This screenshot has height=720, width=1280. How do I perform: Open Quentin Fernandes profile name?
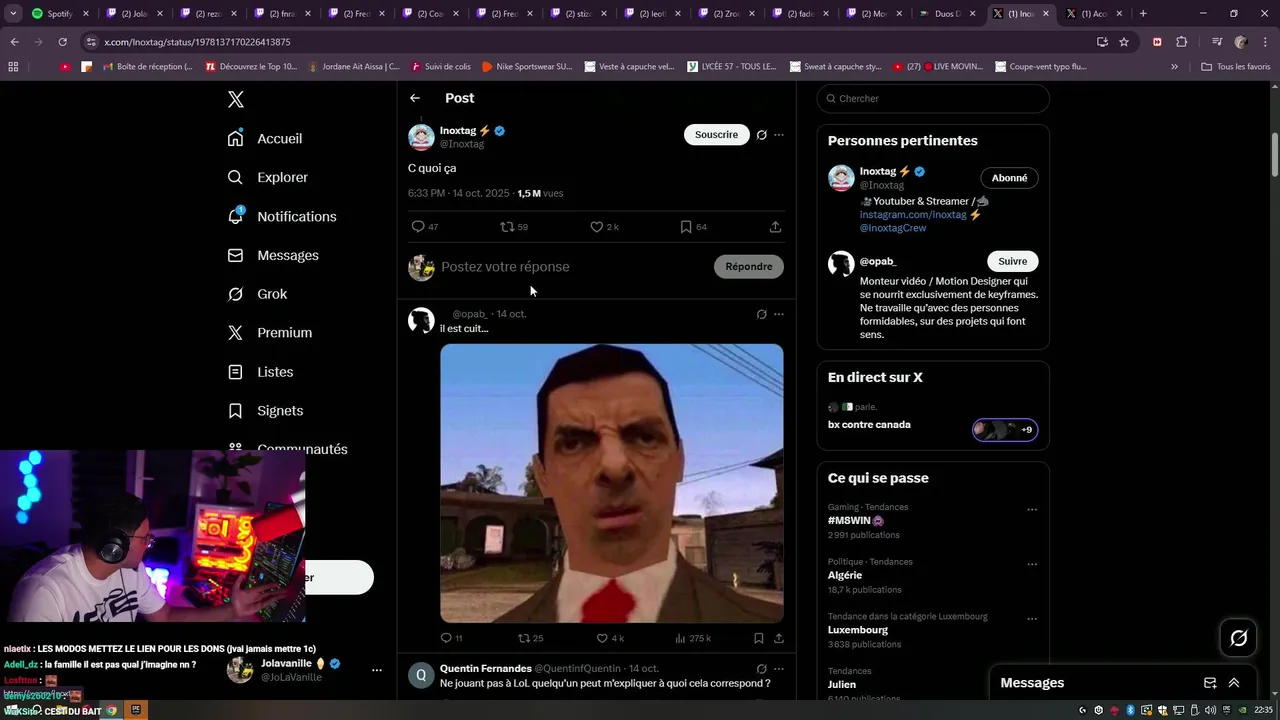486,668
